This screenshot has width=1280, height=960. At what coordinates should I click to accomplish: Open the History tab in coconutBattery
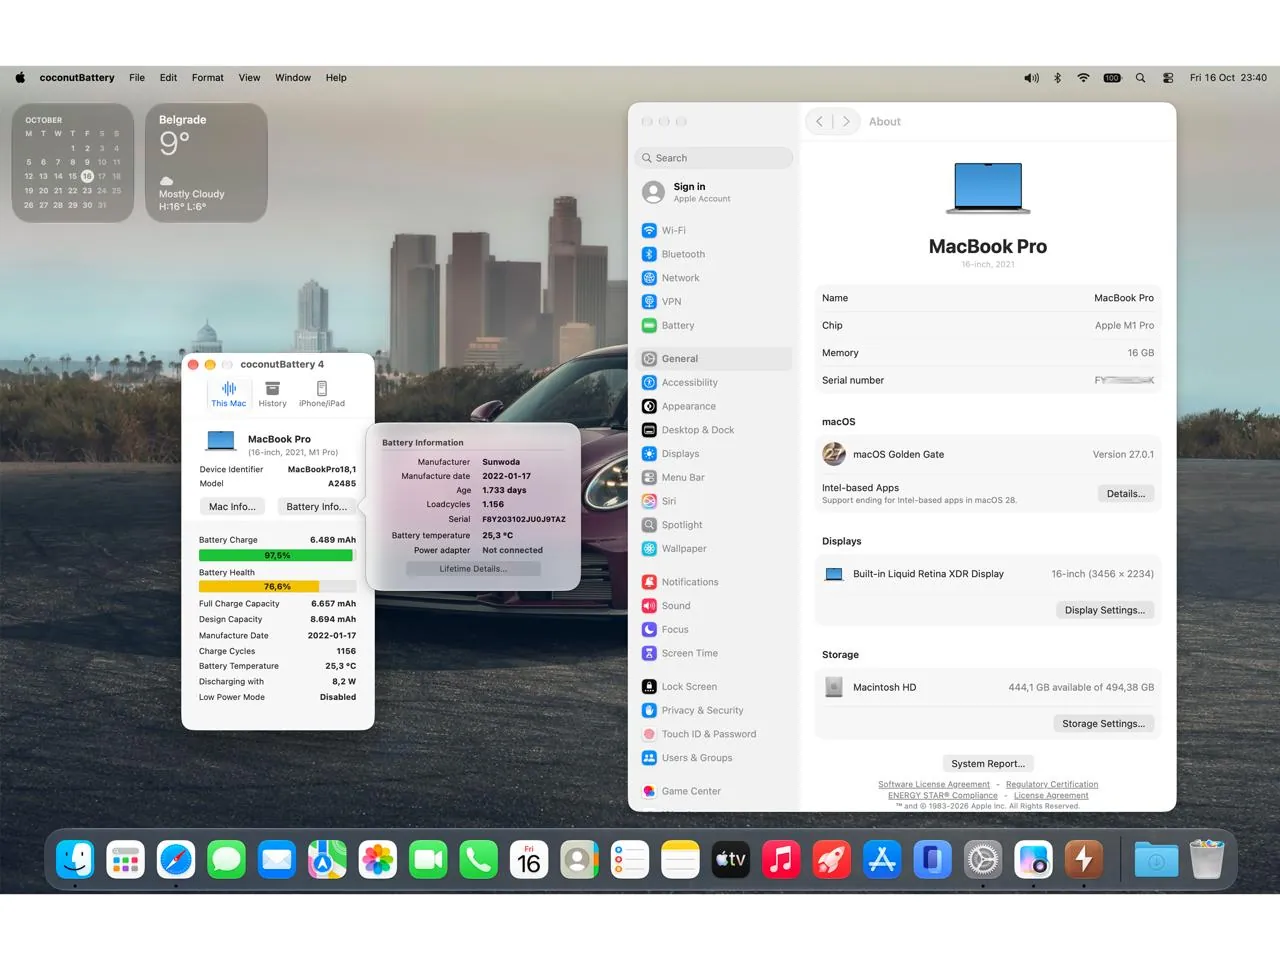point(272,394)
